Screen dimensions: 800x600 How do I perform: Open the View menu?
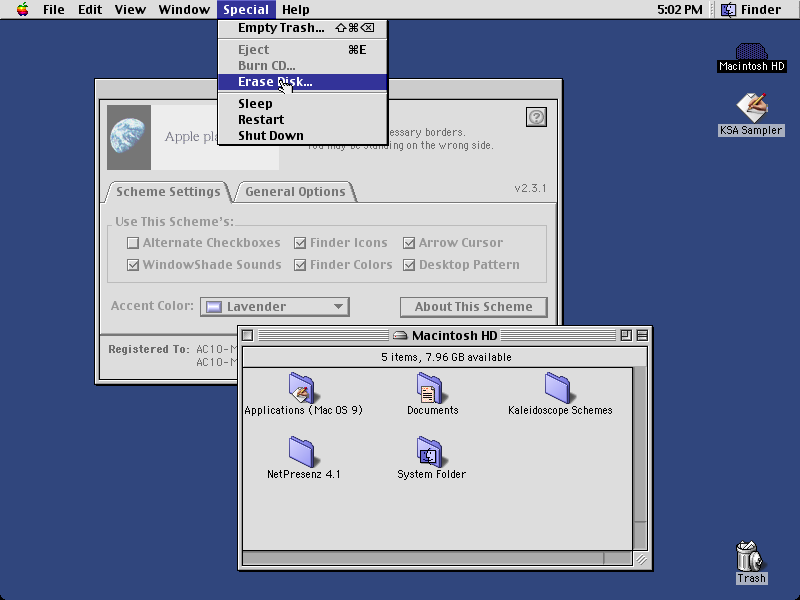130,10
